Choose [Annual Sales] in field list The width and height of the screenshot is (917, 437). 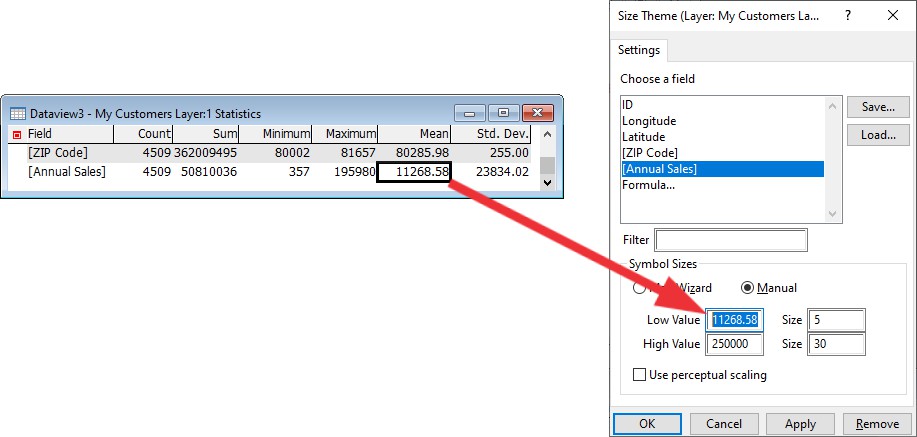[x=658, y=169]
